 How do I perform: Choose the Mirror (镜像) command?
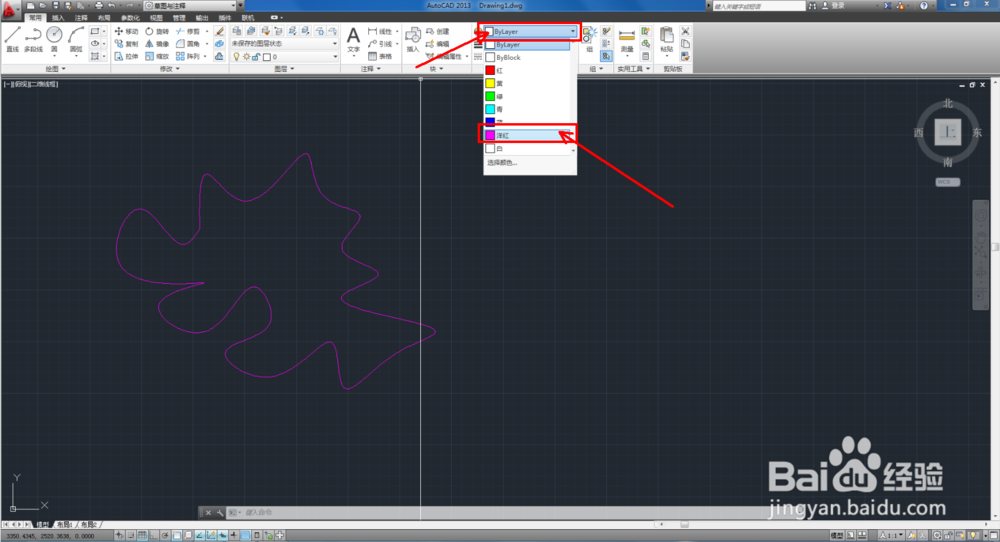157,43
